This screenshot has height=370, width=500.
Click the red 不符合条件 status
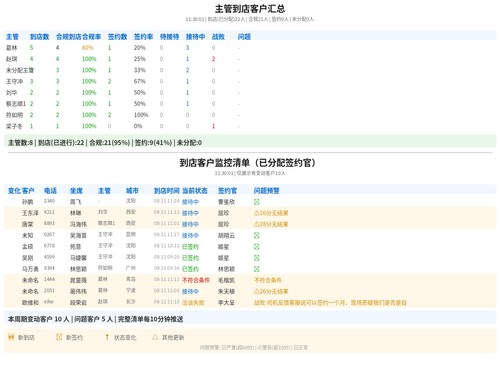(196, 280)
